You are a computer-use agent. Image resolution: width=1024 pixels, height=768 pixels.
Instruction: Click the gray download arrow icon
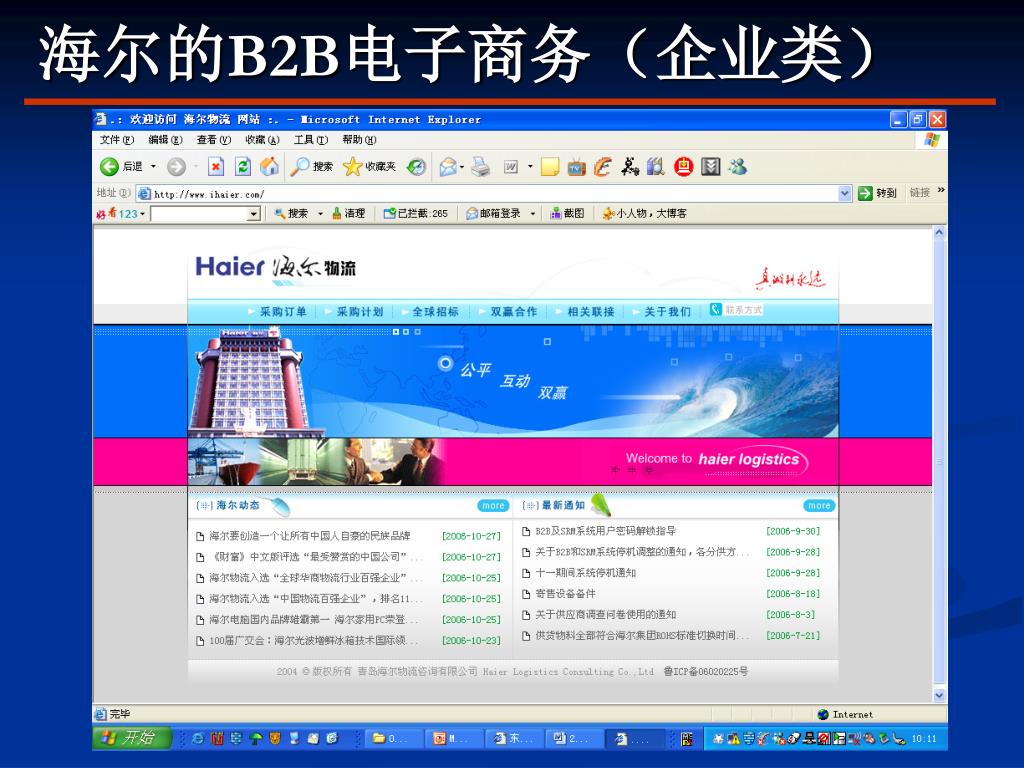click(711, 167)
